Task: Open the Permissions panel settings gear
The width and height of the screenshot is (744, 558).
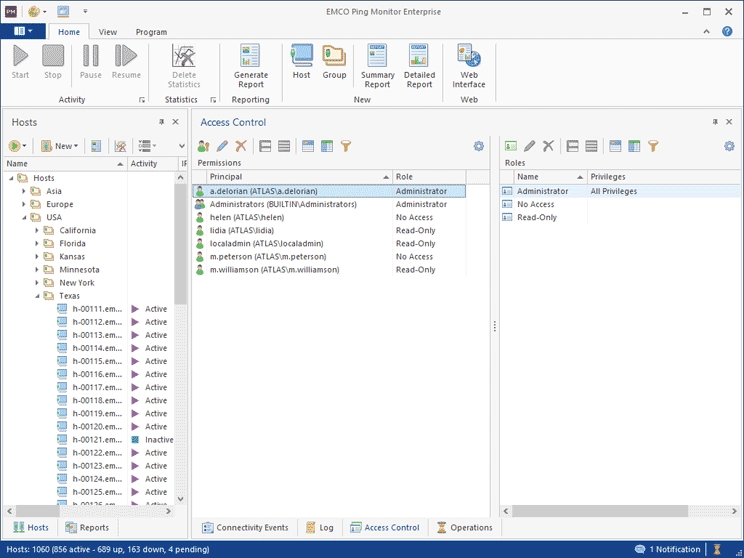Action: [479, 146]
